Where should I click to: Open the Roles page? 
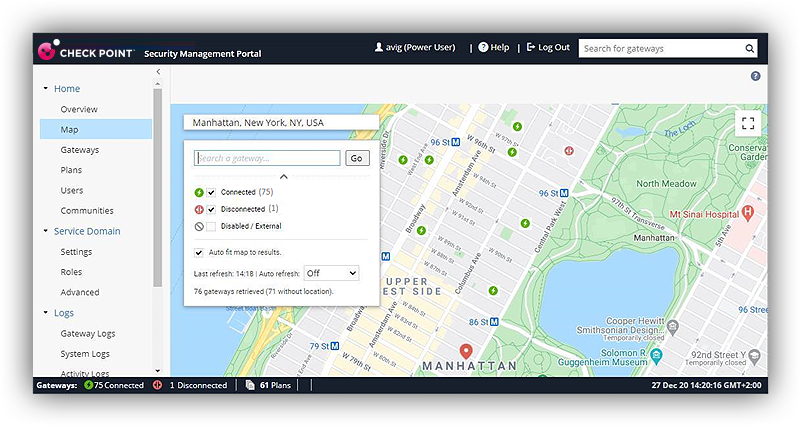[x=71, y=272]
